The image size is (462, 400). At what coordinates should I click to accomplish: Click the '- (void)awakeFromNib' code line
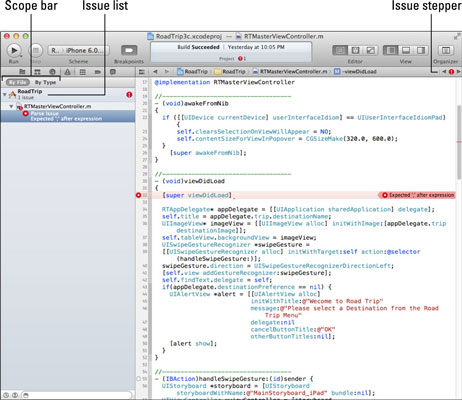tap(192, 103)
